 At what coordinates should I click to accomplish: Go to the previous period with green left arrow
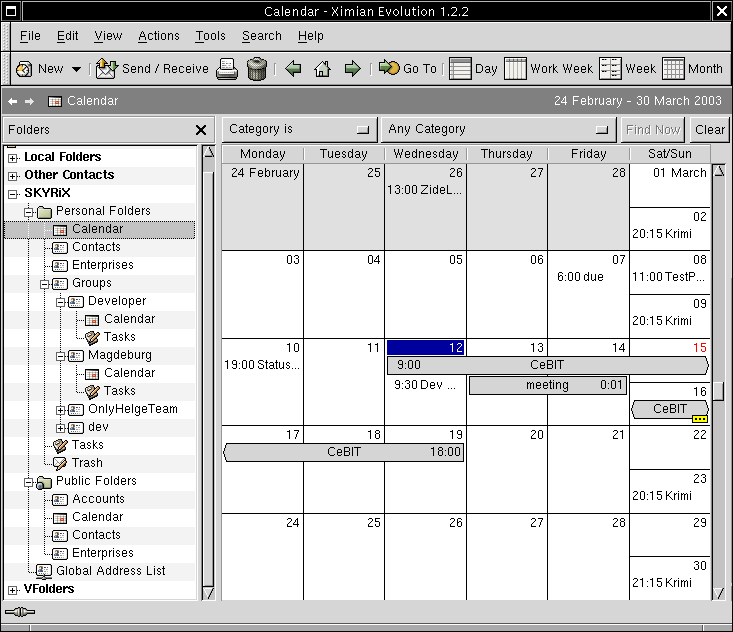[293, 69]
